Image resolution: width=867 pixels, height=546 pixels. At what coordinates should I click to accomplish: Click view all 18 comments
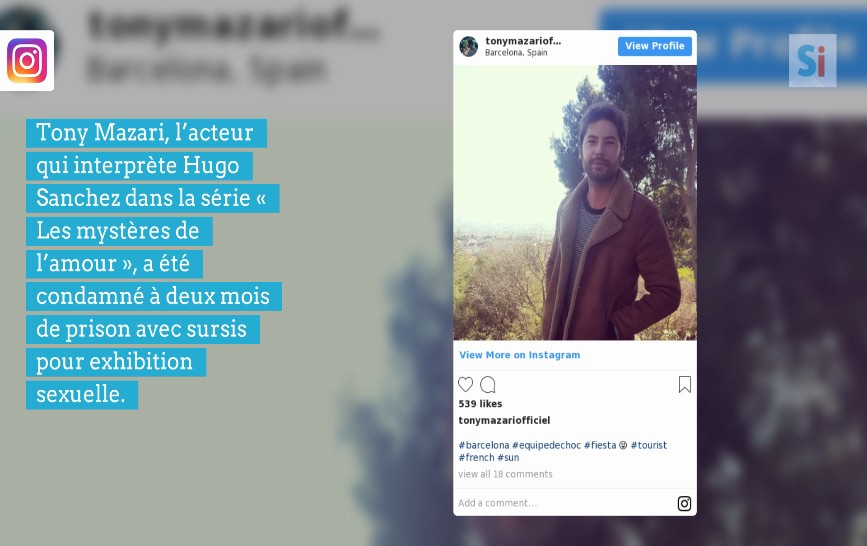[505, 474]
